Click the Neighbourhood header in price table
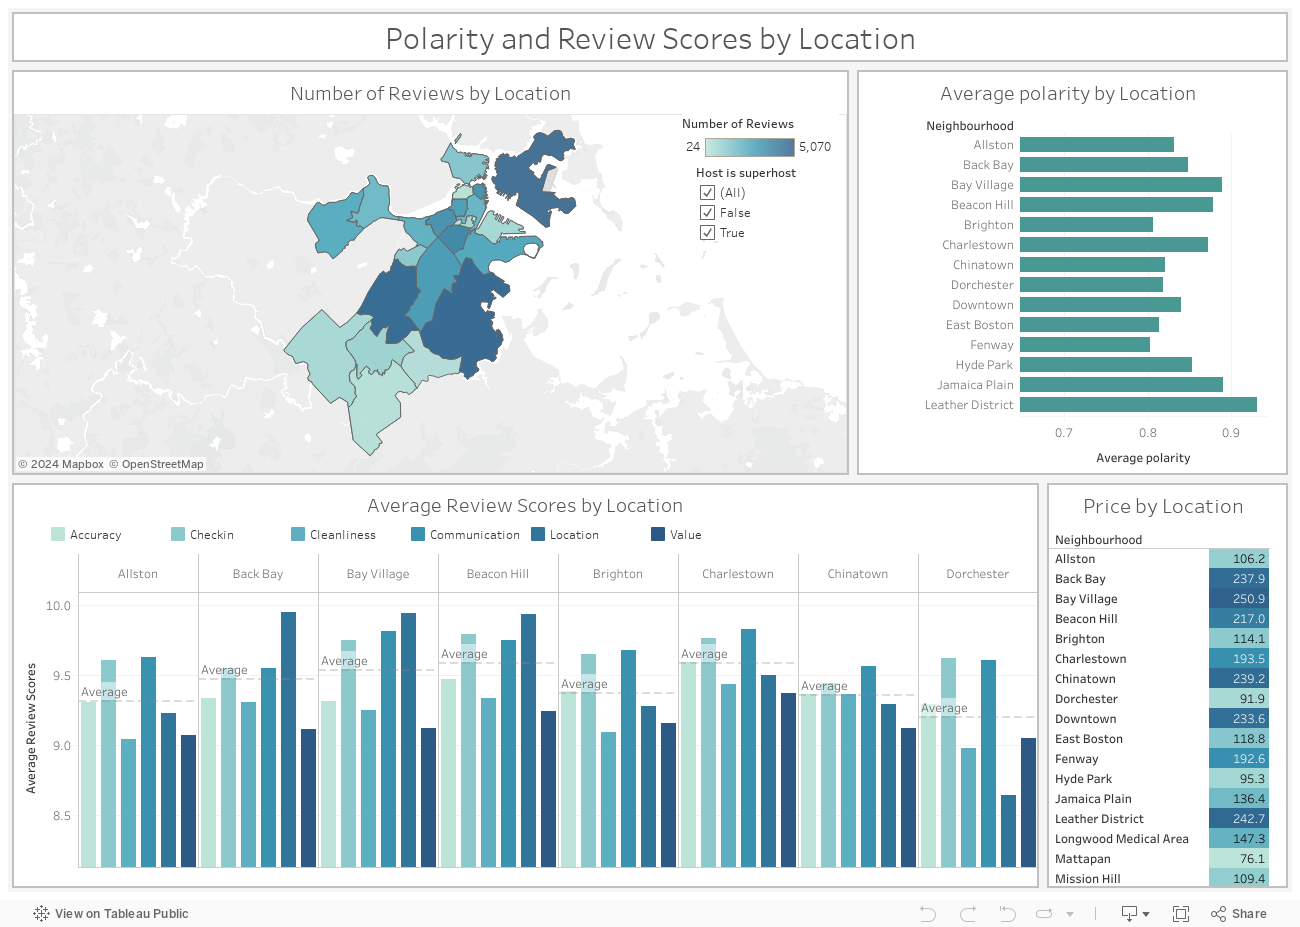This screenshot has height=927, width=1300. pos(1098,540)
